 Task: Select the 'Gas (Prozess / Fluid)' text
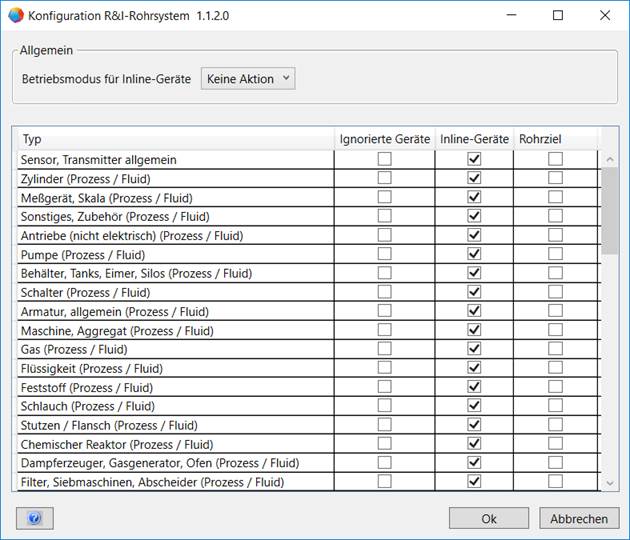(74, 350)
